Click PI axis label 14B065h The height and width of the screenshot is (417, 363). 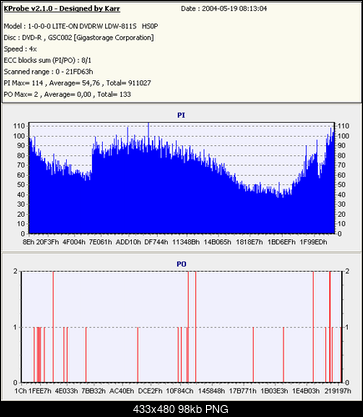tap(217, 242)
